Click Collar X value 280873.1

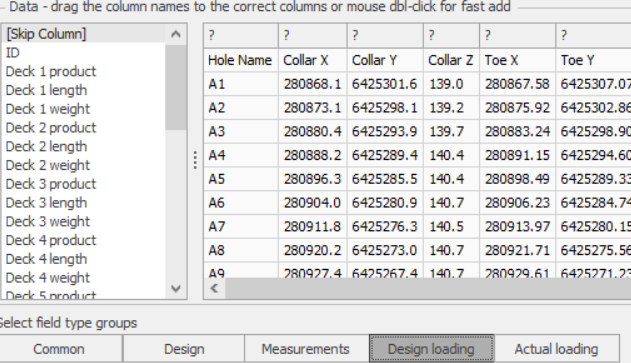coord(313,107)
